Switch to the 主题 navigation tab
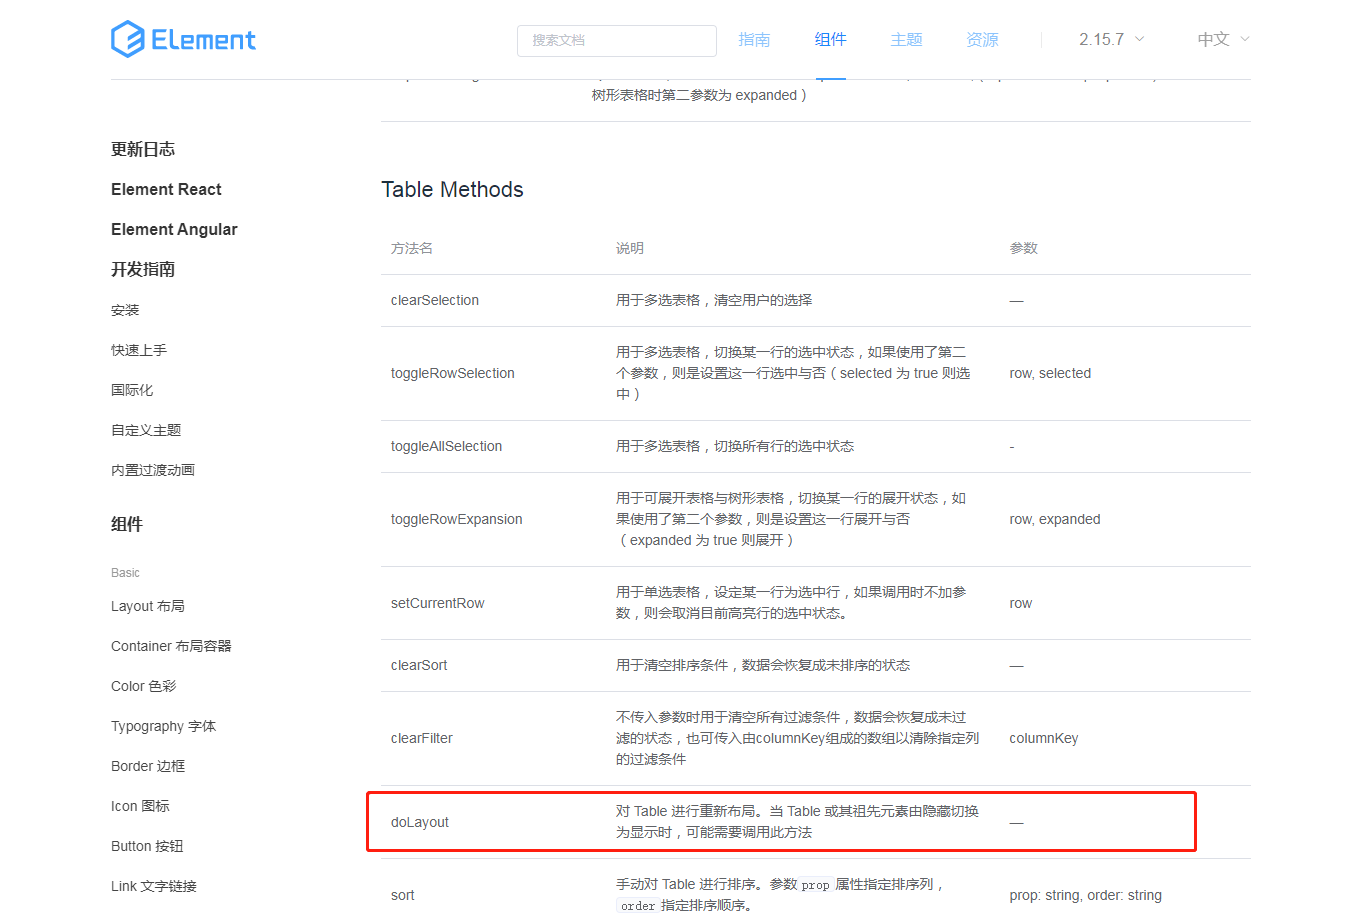This screenshot has height=923, width=1365. pyautogui.click(x=906, y=39)
